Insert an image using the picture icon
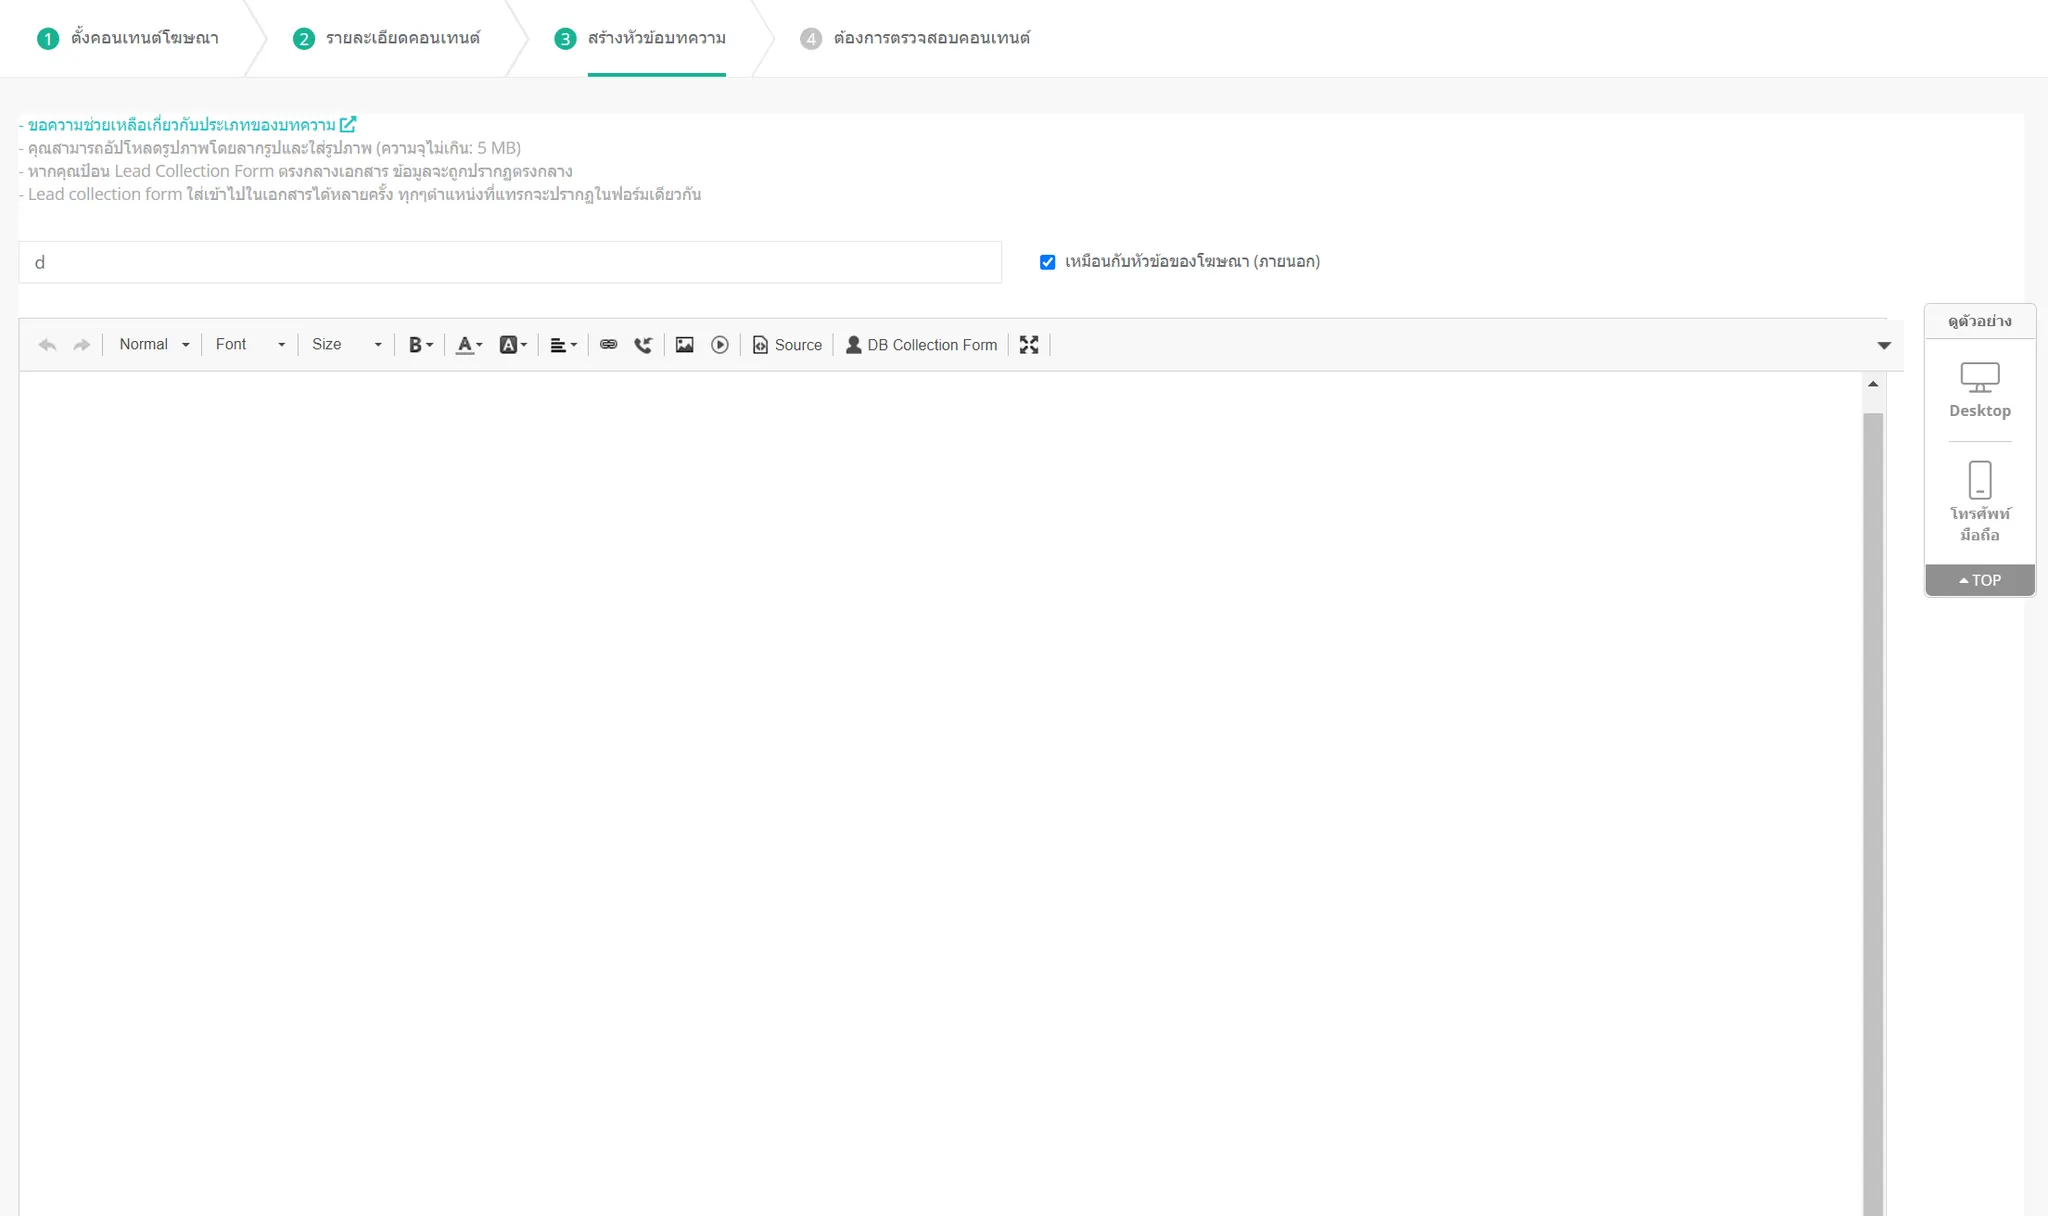 [684, 345]
